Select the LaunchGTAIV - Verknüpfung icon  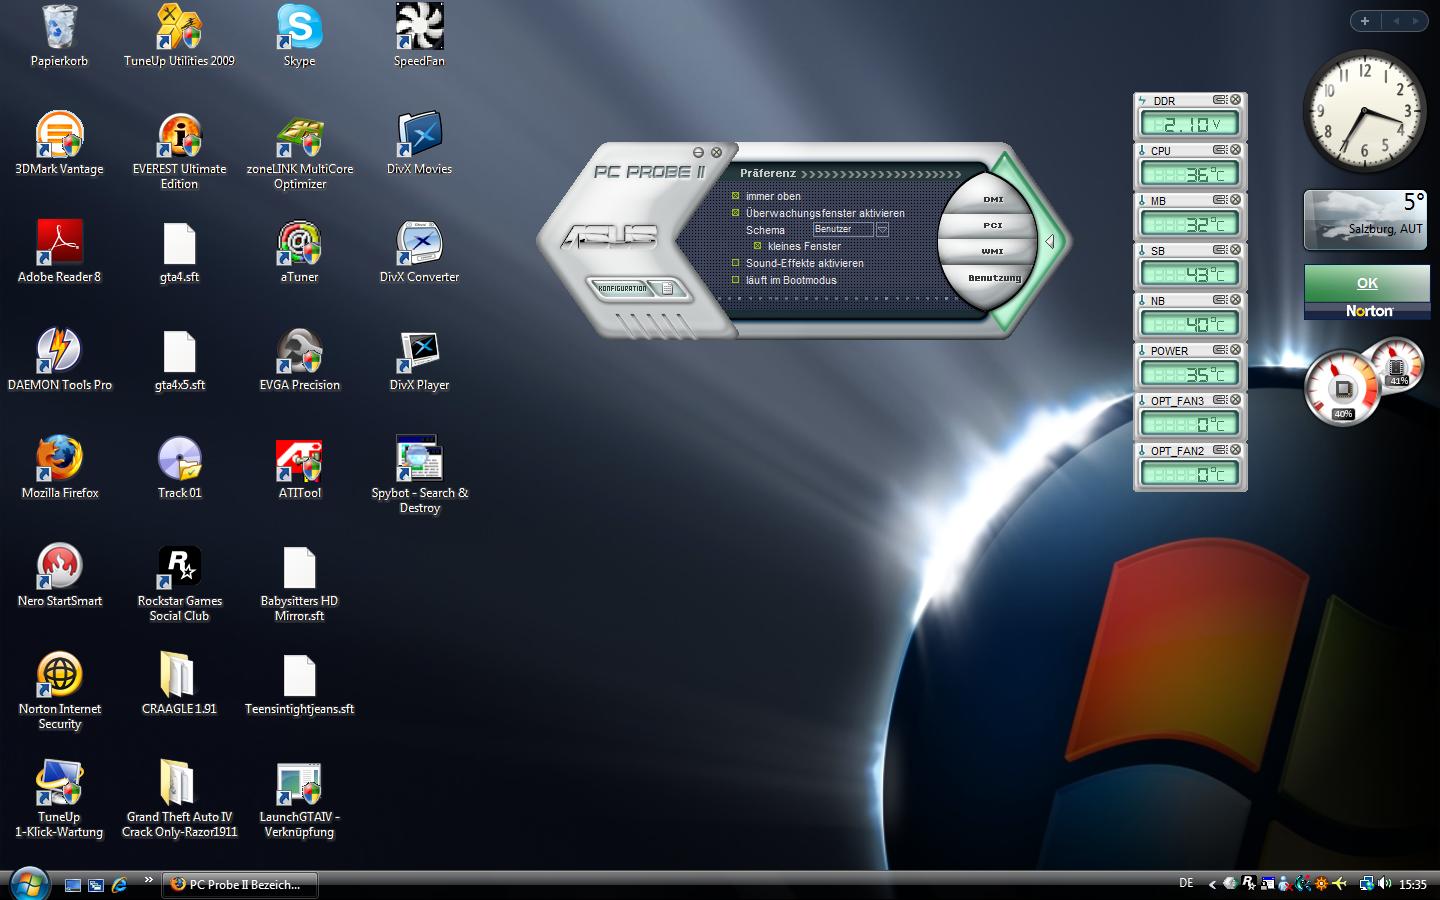299,799
